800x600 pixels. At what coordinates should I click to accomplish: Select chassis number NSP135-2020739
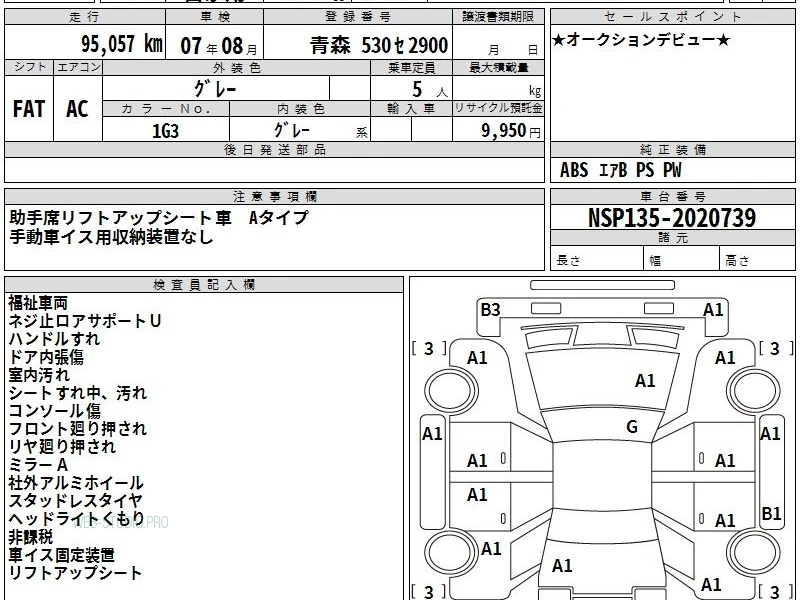coord(672,218)
